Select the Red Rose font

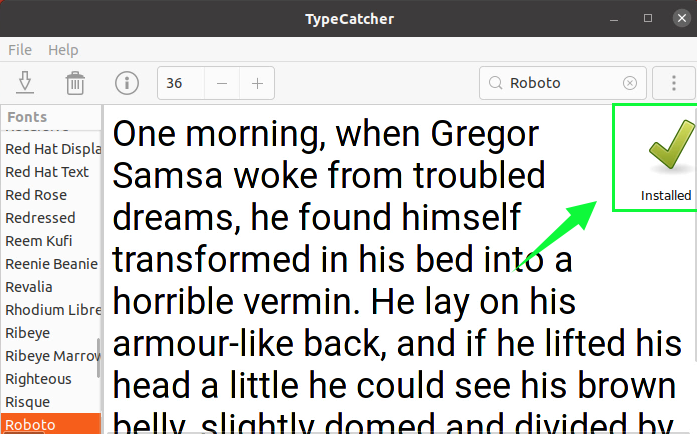36,195
